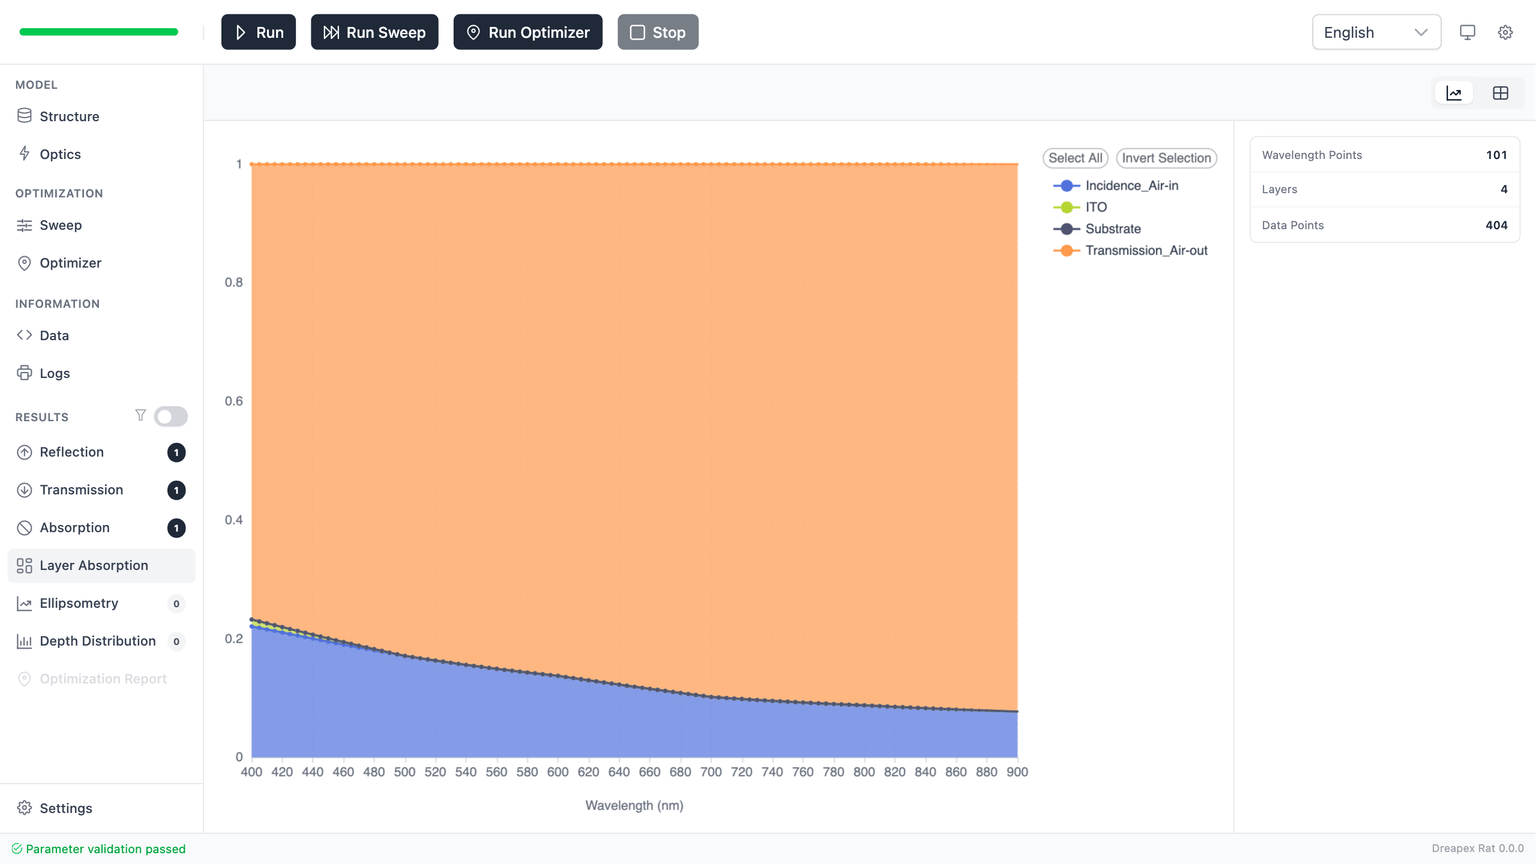Click the Select All legend button
Viewport: 1536px width, 864px height.
click(1075, 158)
